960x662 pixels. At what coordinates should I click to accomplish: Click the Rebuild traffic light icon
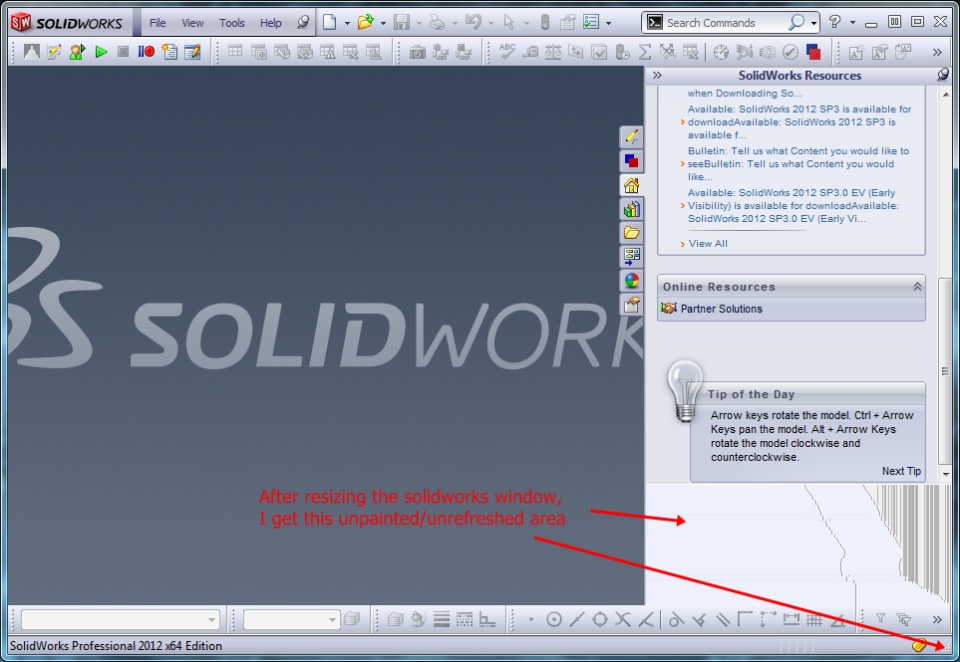coord(545,23)
